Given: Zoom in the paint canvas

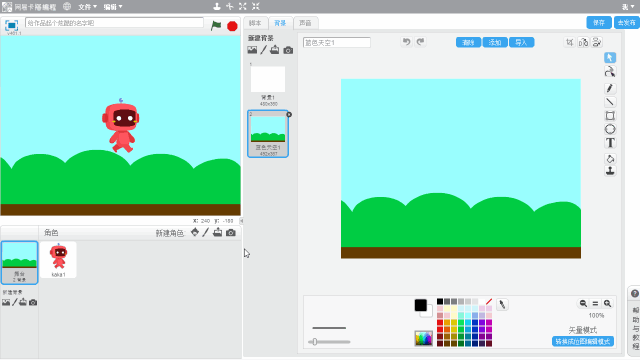Looking at the screenshot, I should point(607,303).
